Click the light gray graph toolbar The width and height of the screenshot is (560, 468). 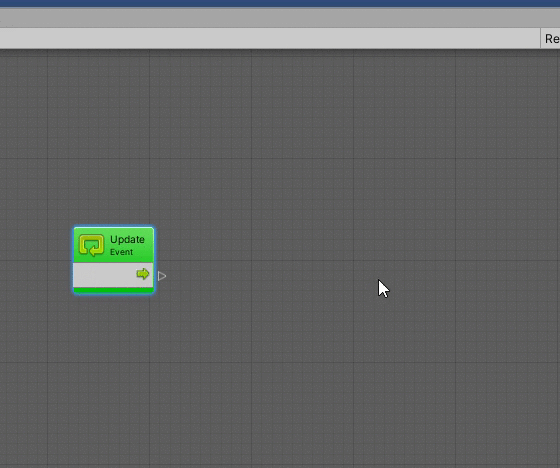click(270, 38)
